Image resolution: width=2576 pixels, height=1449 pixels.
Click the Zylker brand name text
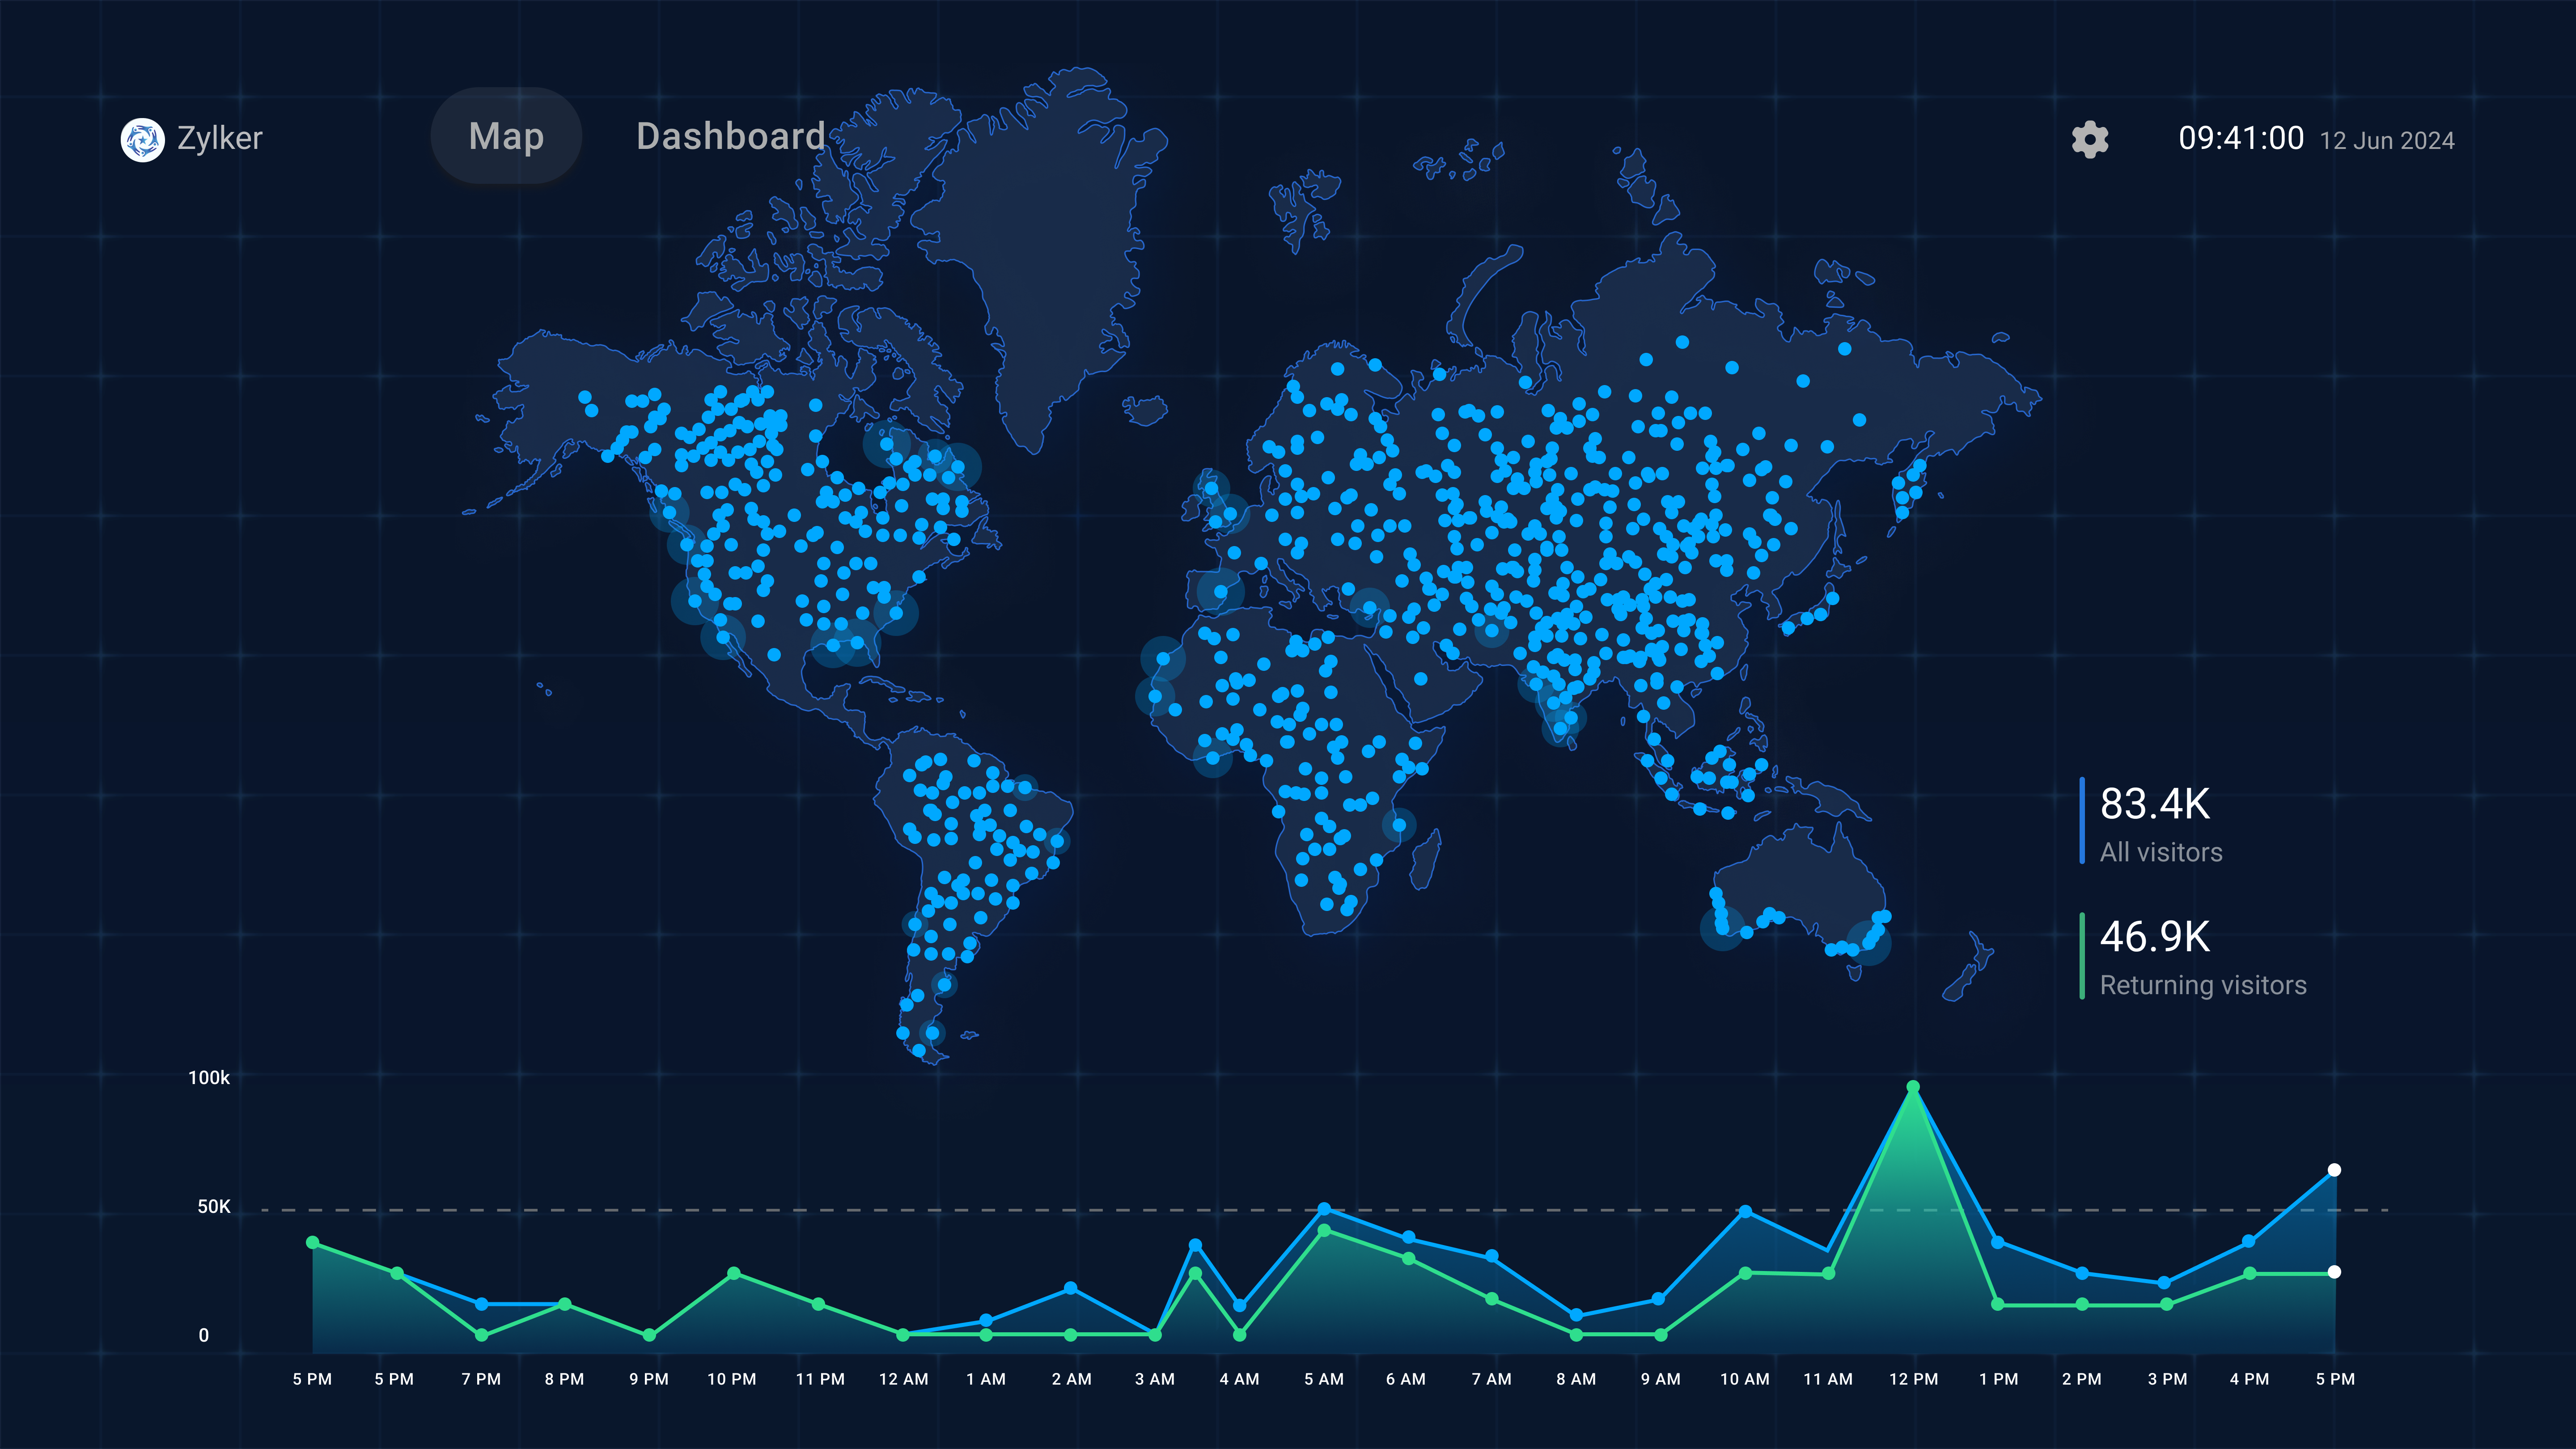[x=219, y=138]
